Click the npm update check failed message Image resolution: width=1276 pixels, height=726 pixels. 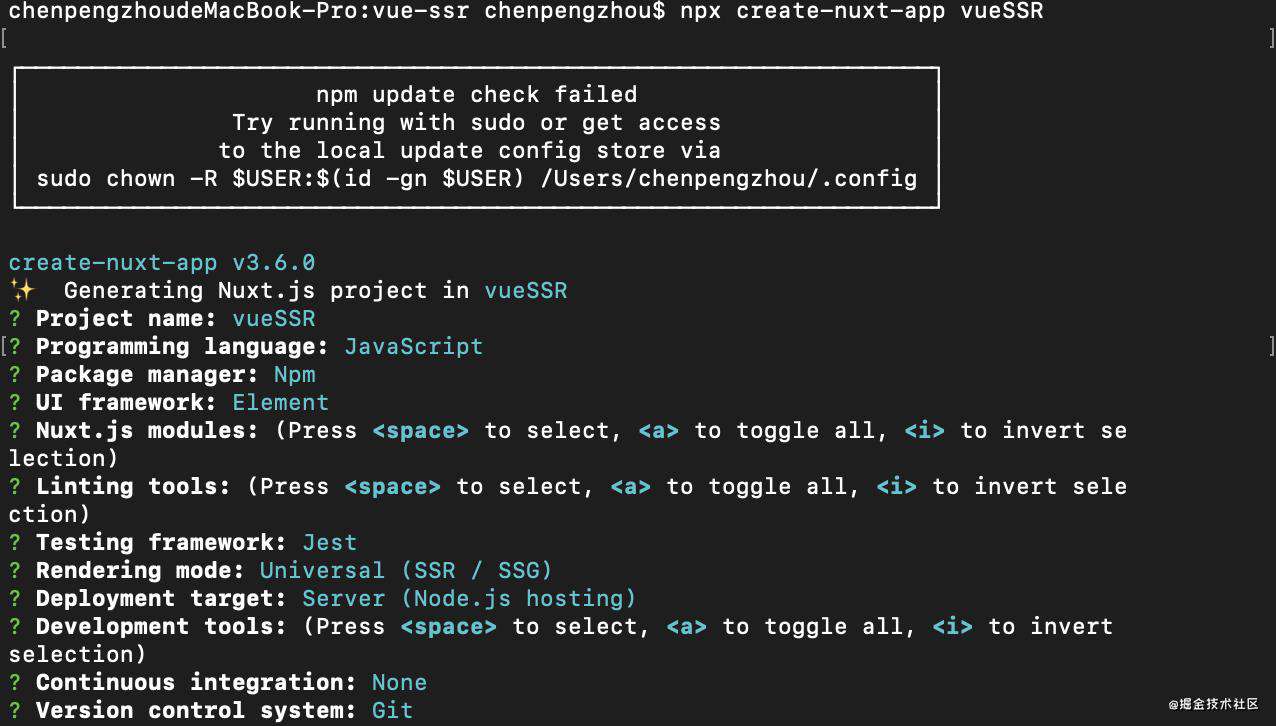pyautogui.click(x=477, y=94)
